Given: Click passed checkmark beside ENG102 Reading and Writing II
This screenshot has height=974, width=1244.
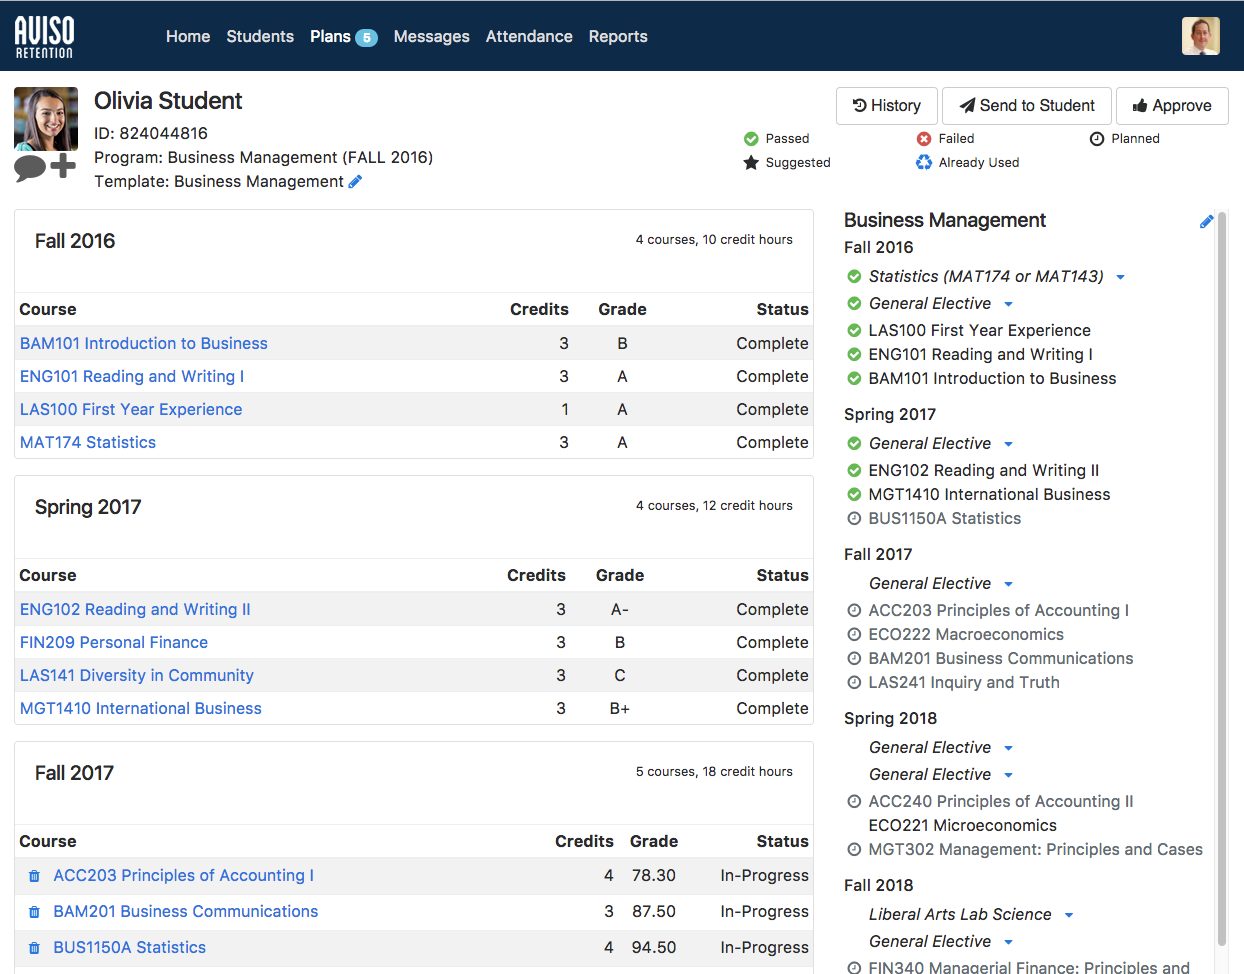Looking at the screenshot, I should 854,470.
